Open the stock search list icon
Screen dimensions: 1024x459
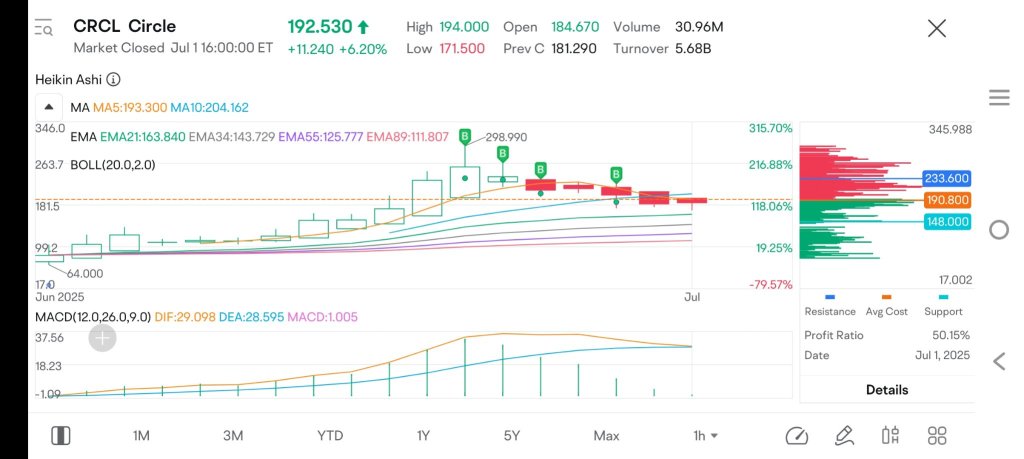pos(43,27)
